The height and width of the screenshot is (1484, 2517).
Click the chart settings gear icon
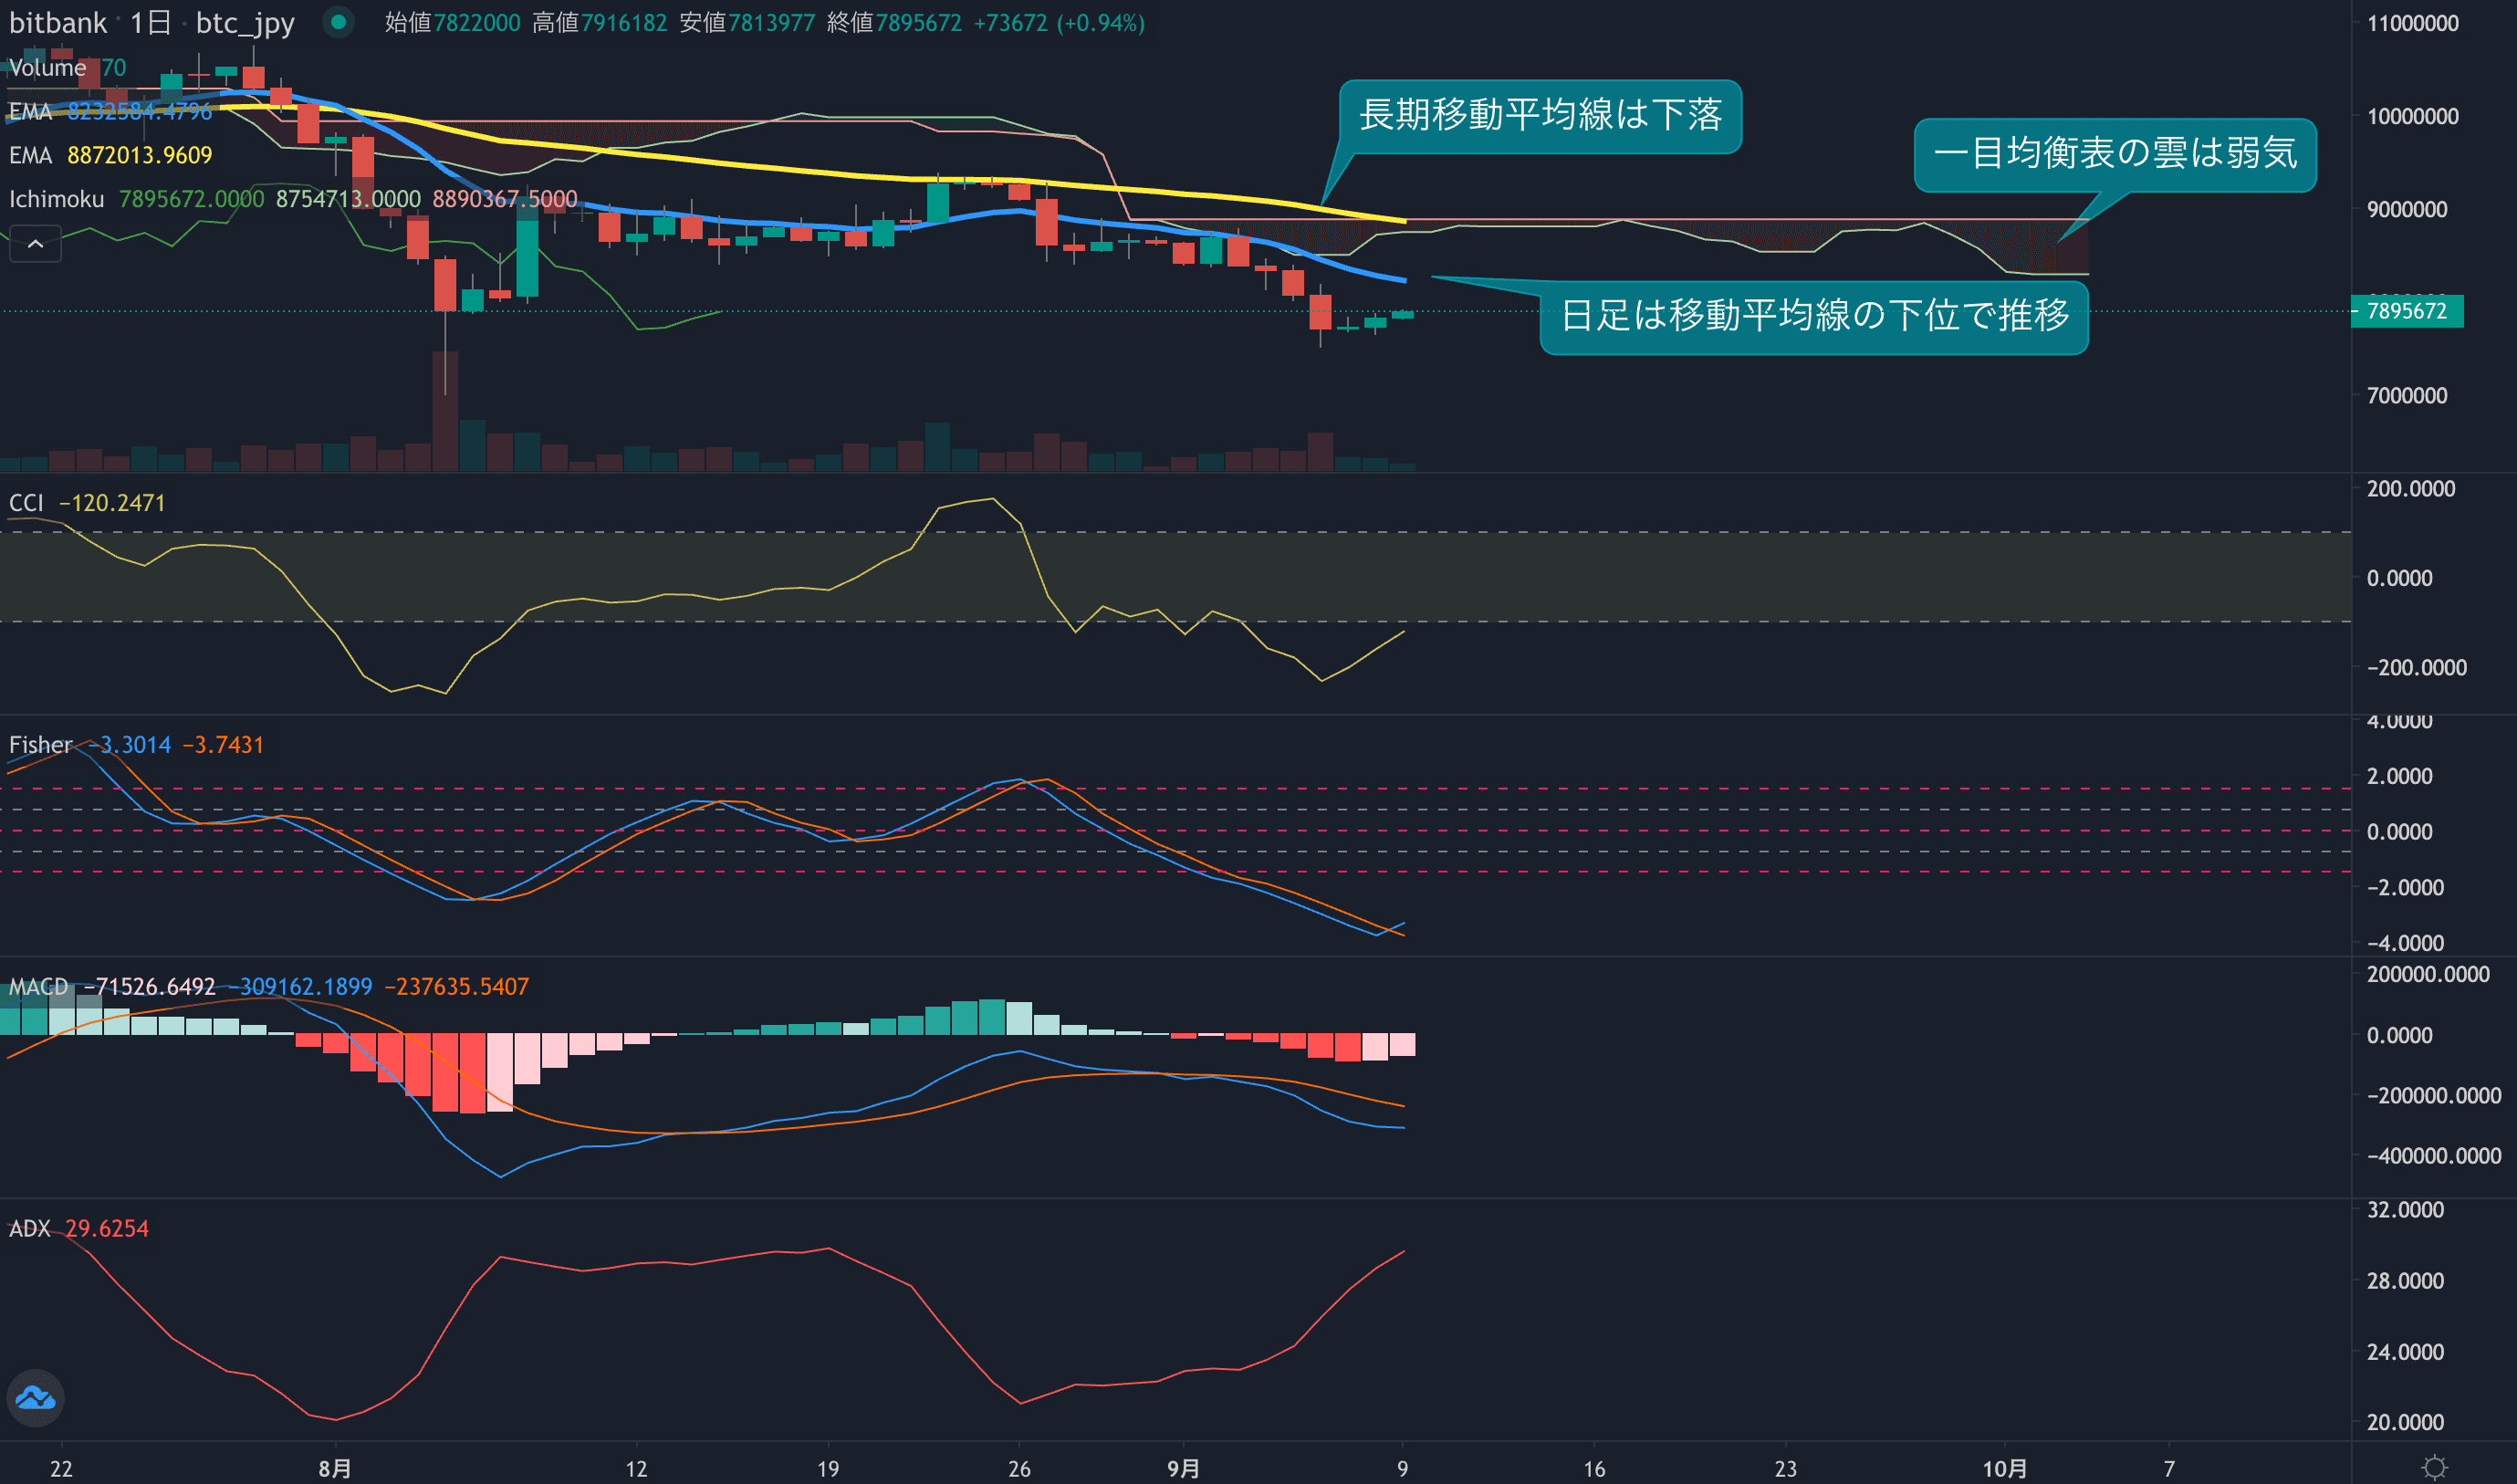pyautogui.click(x=2434, y=1467)
